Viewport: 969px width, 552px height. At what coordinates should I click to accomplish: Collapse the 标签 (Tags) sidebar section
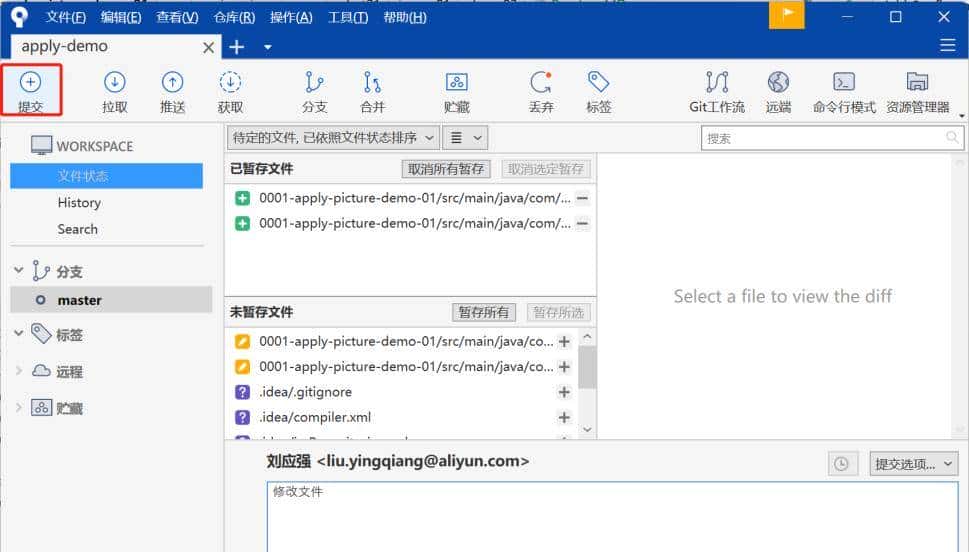pos(19,333)
